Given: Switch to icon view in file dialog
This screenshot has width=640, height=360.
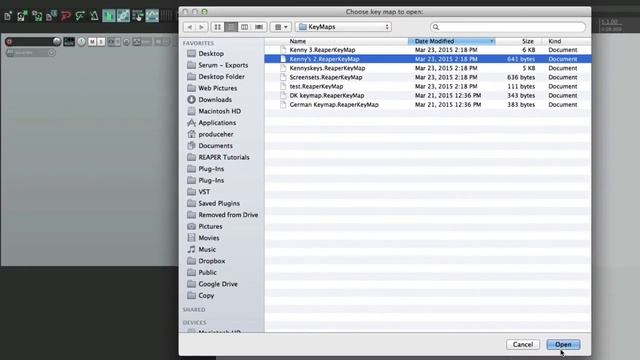Looking at the screenshot, I should point(218,27).
